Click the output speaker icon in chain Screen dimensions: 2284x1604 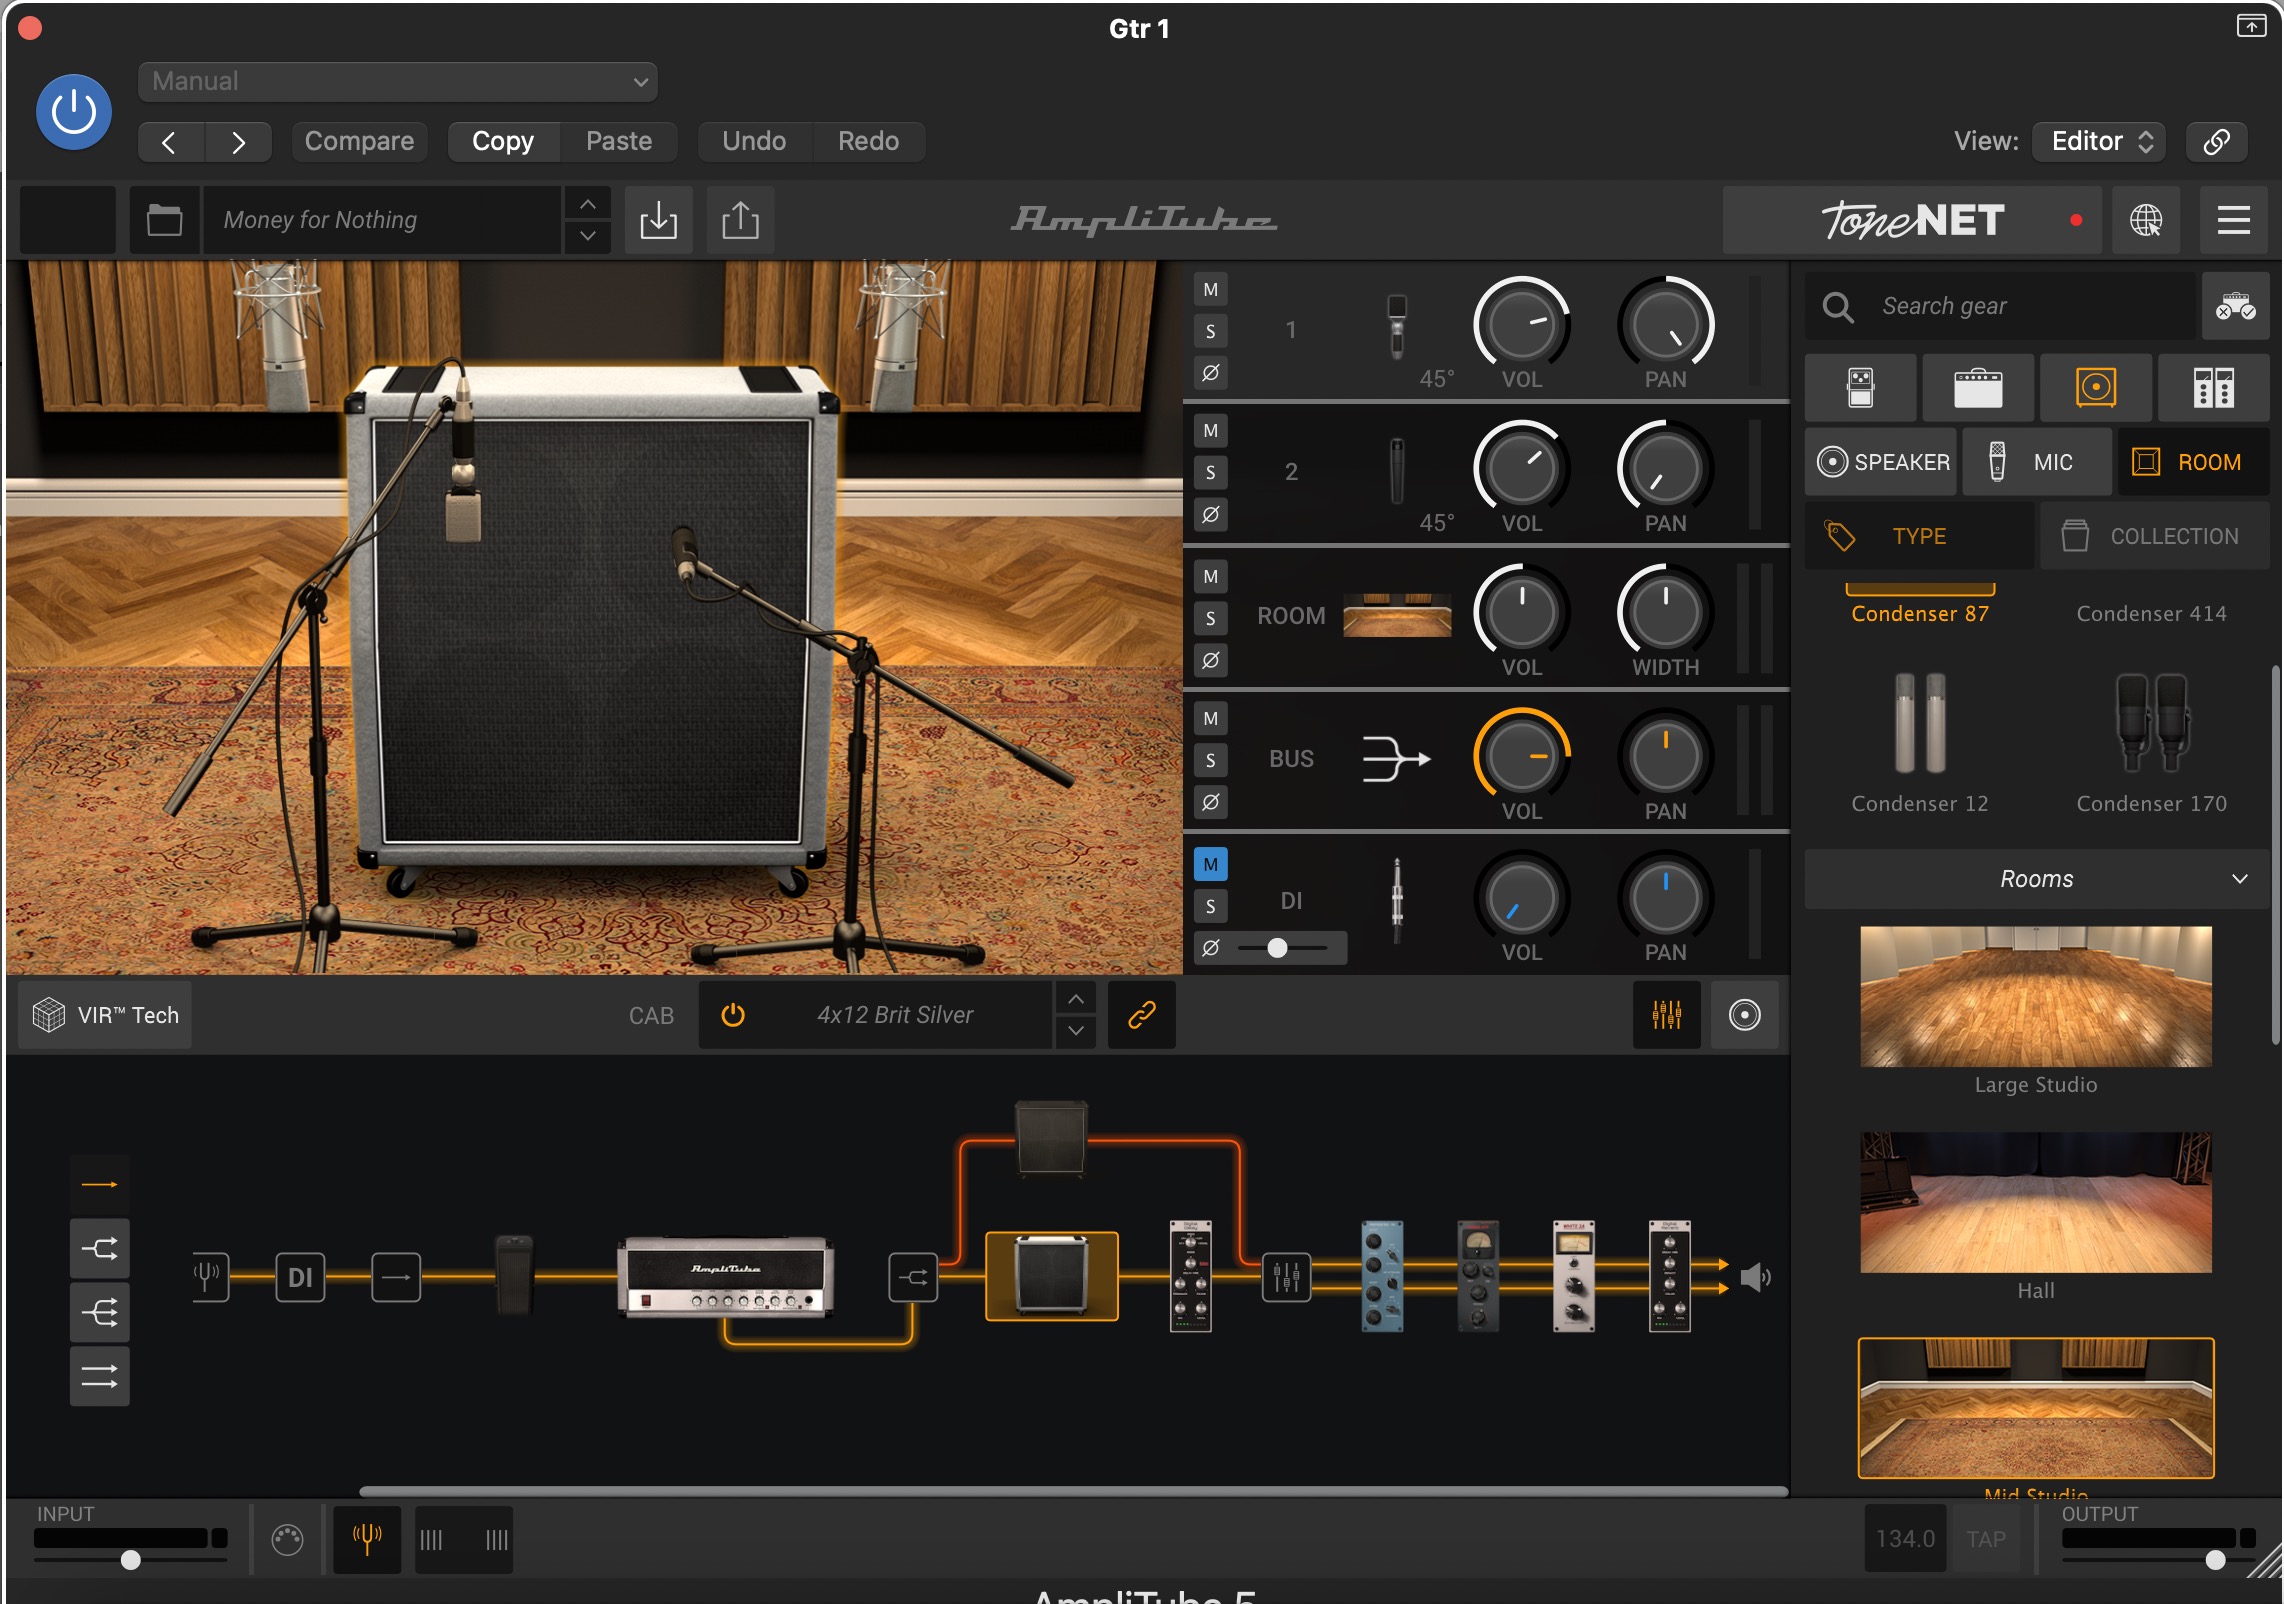point(1755,1277)
